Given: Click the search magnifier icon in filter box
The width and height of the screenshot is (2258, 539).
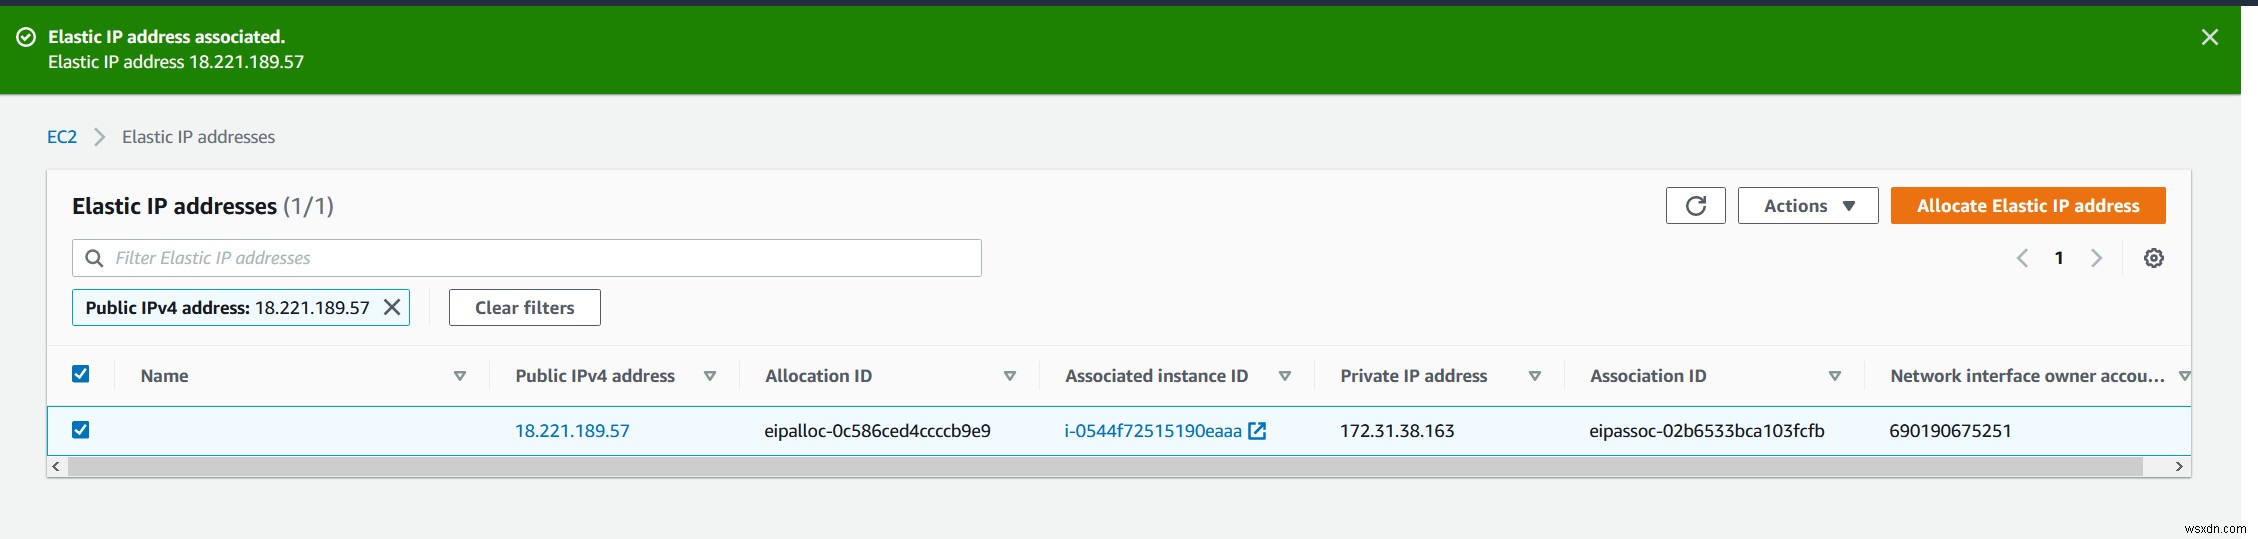Looking at the screenshot, I should [94, 258].
